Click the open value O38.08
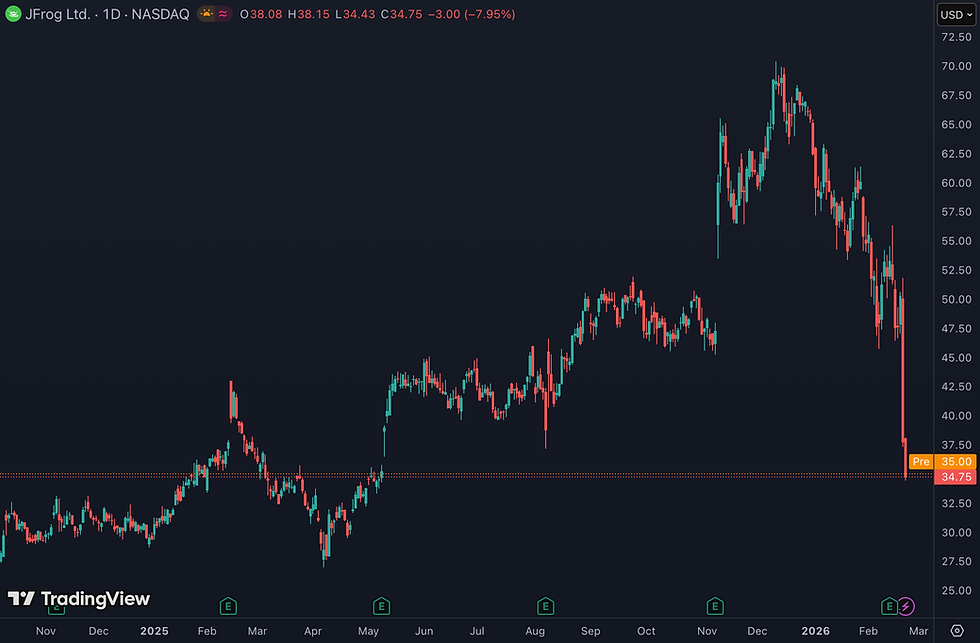Screen dimensions: 980x643 [x=261, y=14]
